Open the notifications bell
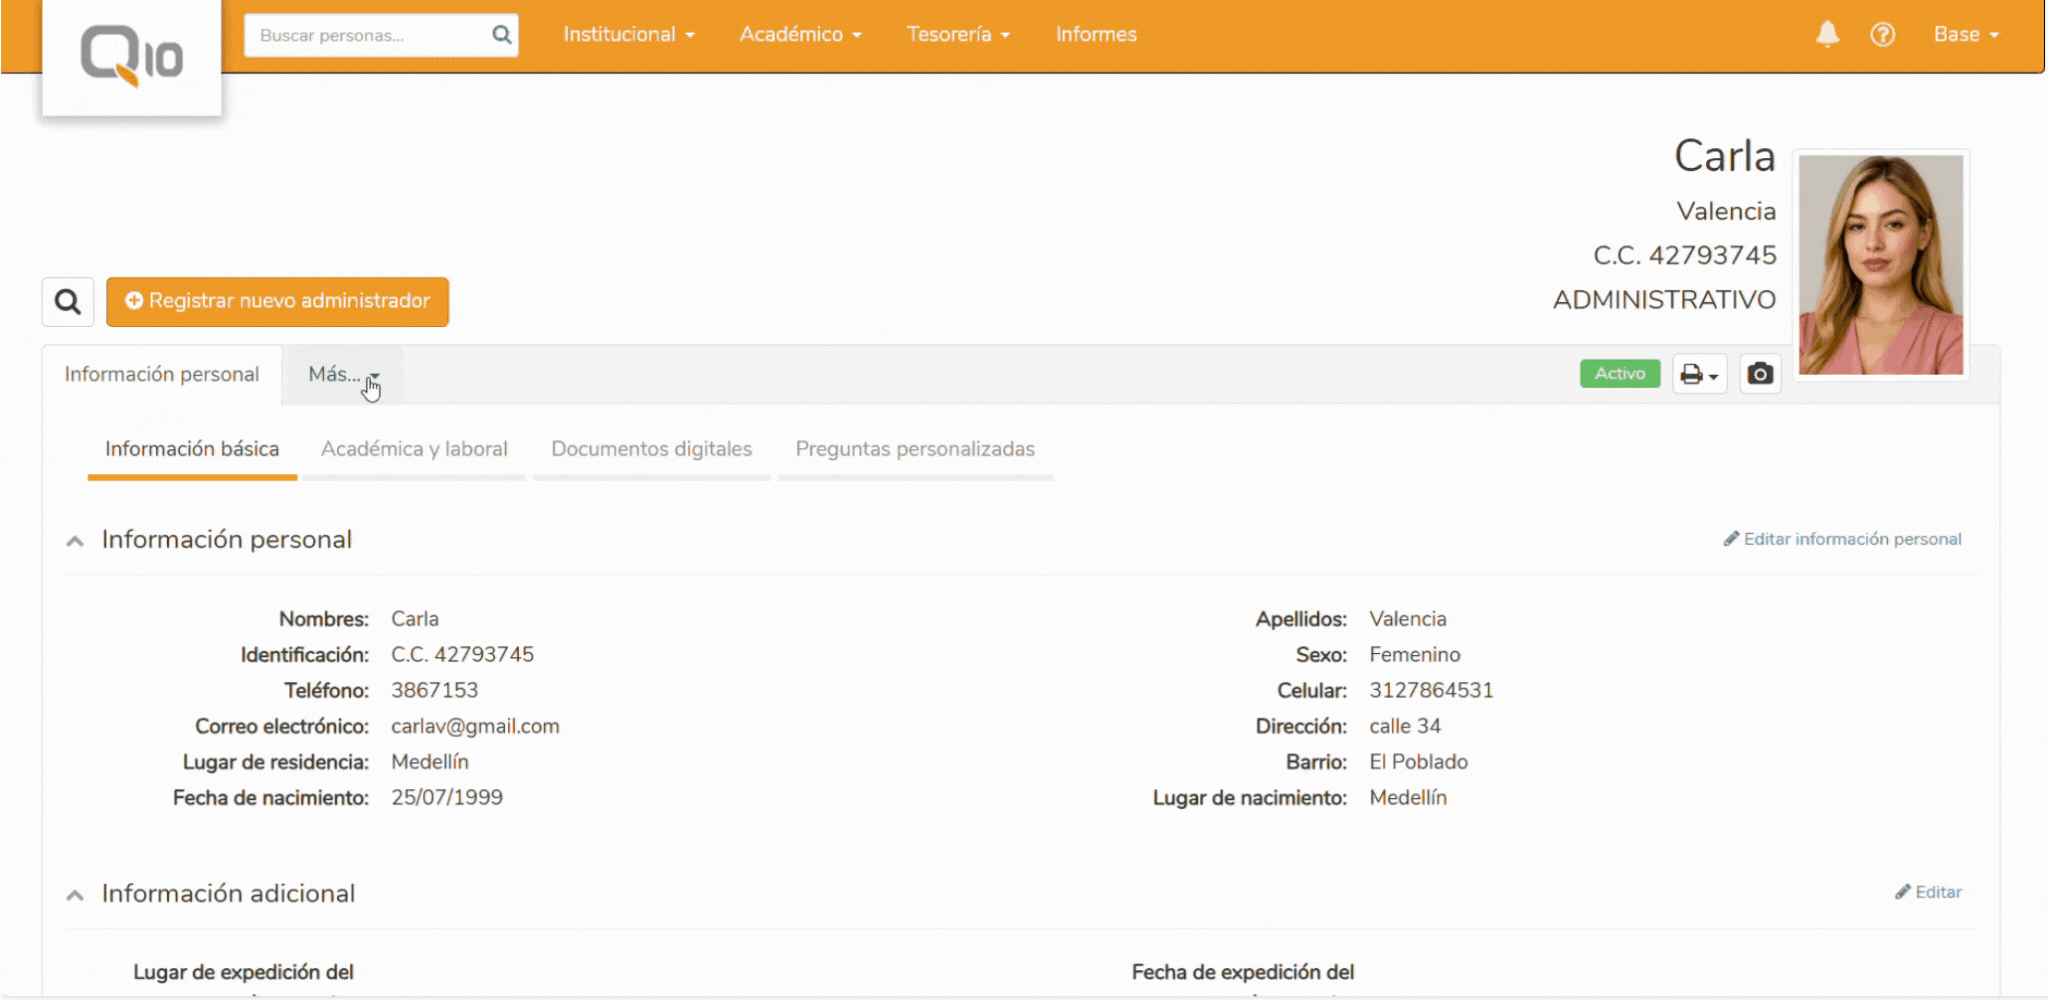This screenshot has height=1000, width=2048. [1827, 34]
